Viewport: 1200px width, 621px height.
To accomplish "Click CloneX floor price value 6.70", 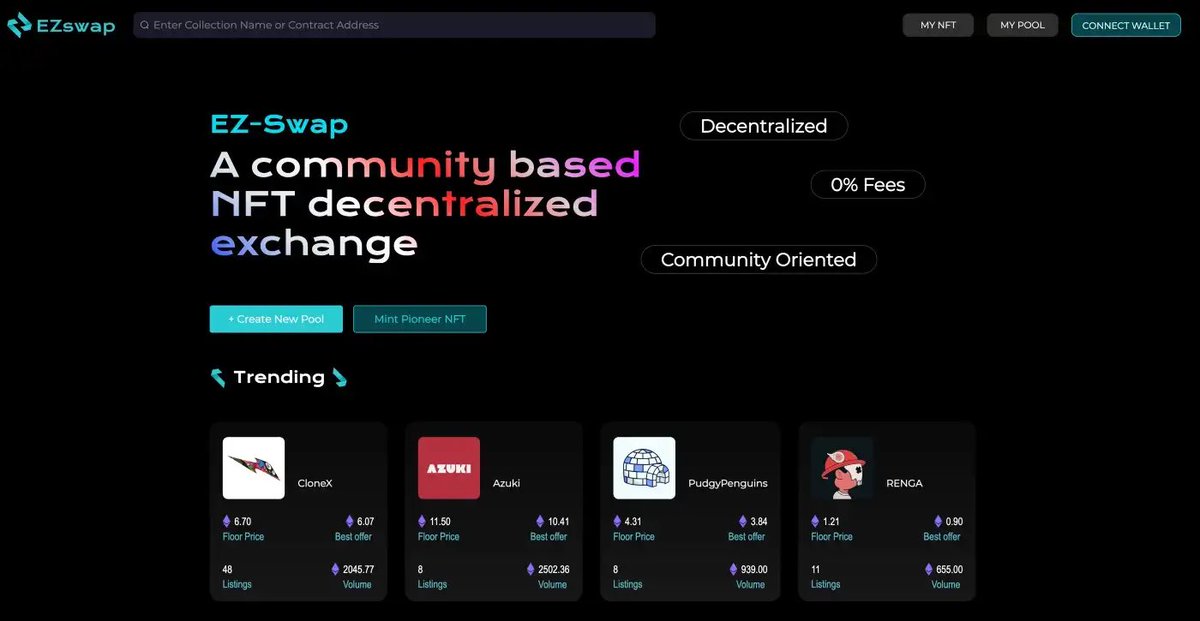I will pyautogui.click(x=242, y=522).
